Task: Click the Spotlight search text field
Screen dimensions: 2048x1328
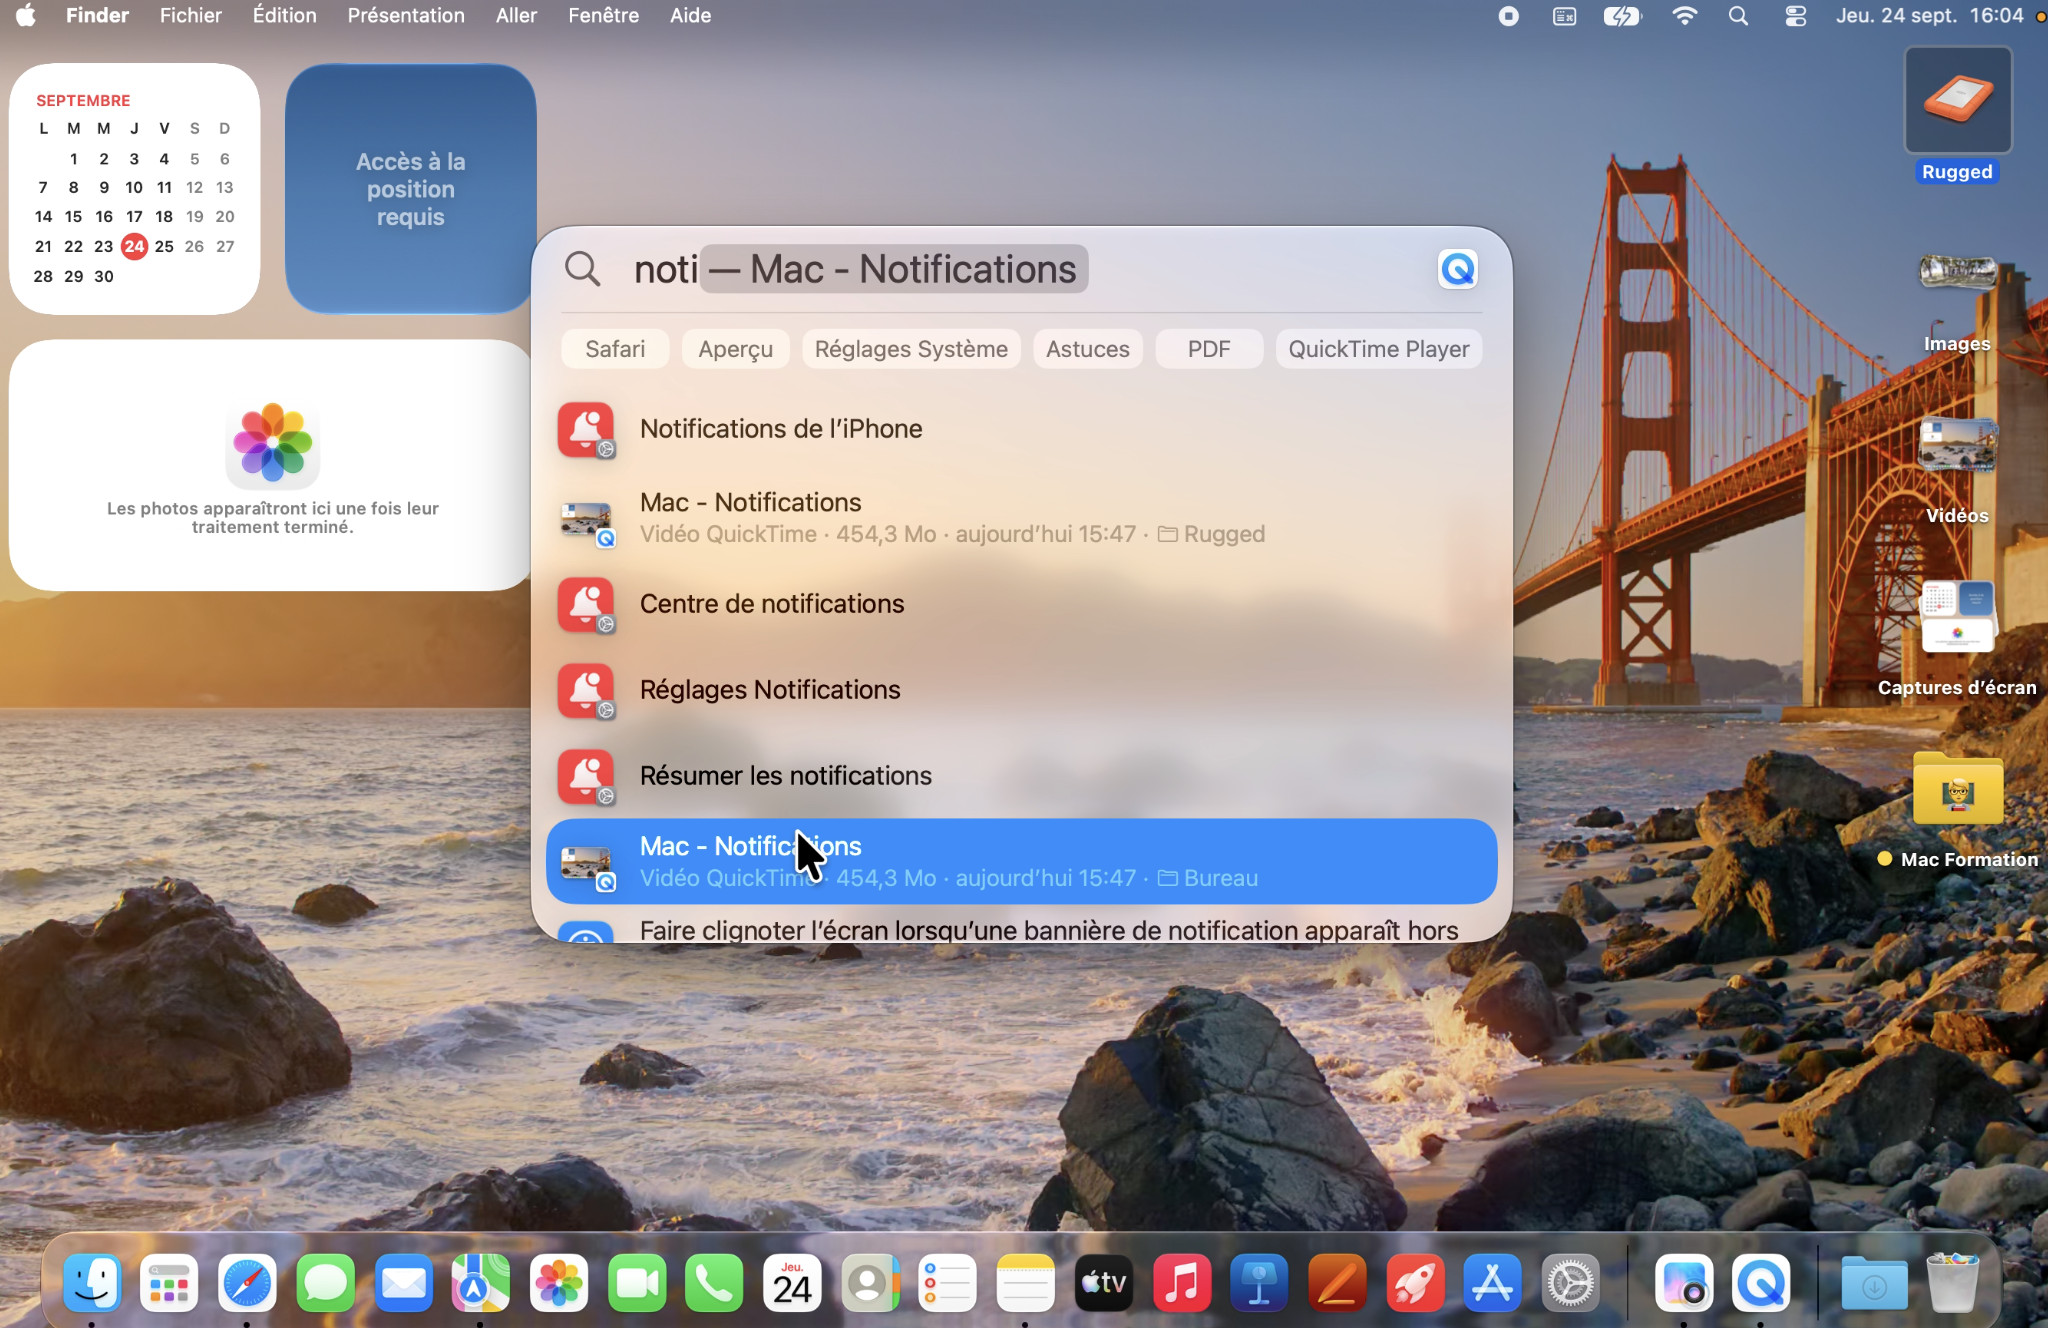Action: 1000,269
